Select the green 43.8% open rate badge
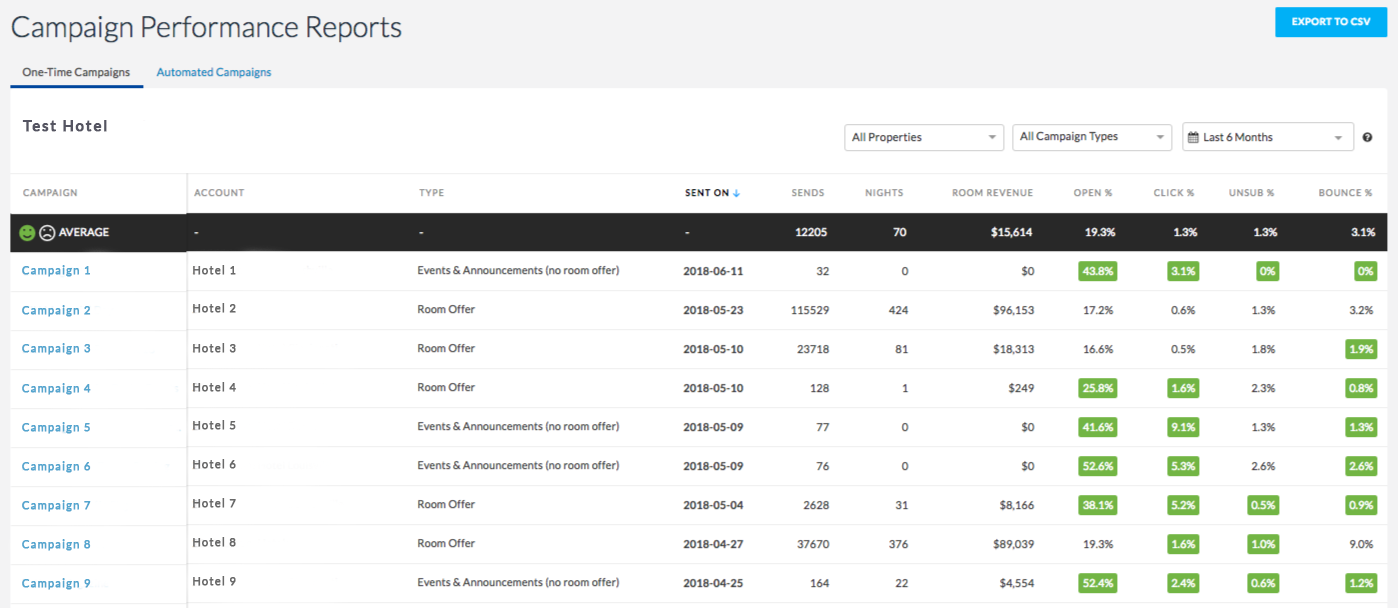Screen dimensions: 1398x608 click(x=1097, y=271)
